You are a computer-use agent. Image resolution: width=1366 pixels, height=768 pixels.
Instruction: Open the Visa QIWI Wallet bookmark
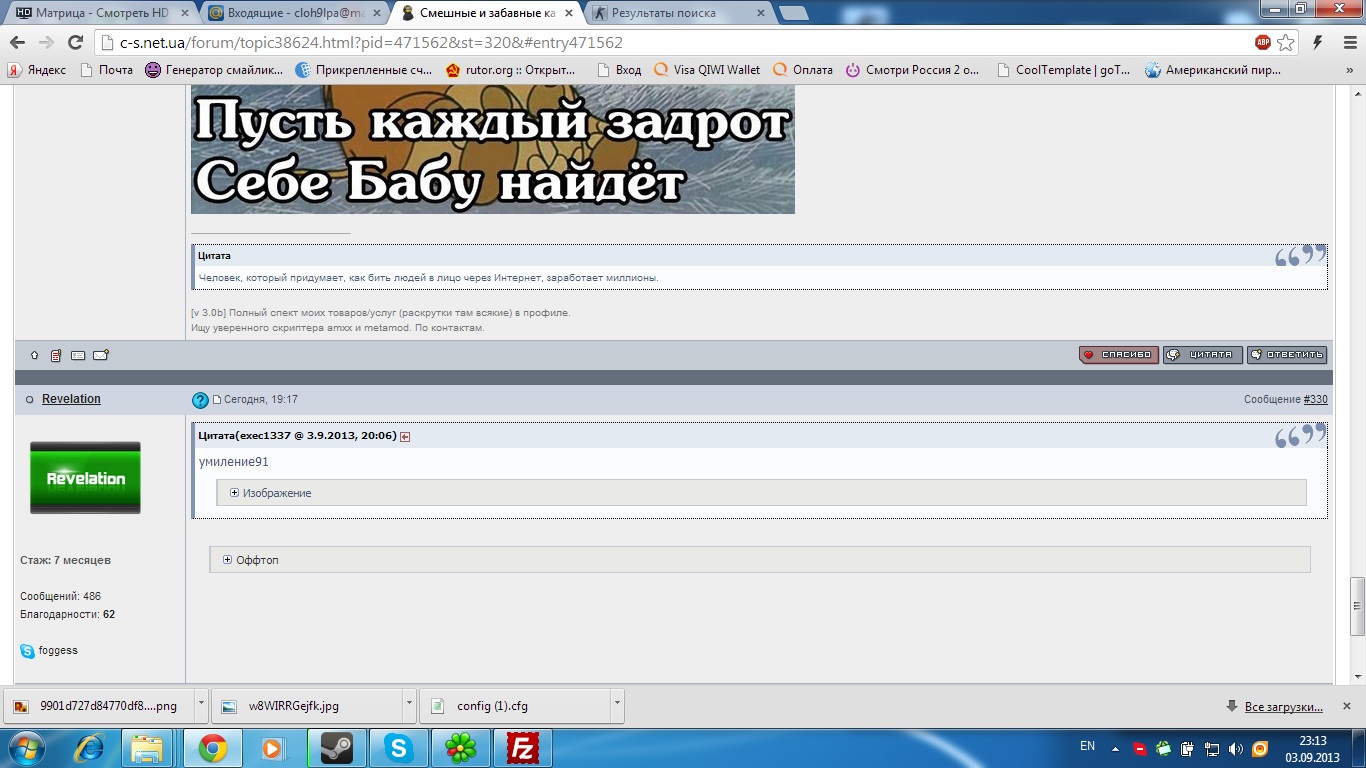[707, 70]
